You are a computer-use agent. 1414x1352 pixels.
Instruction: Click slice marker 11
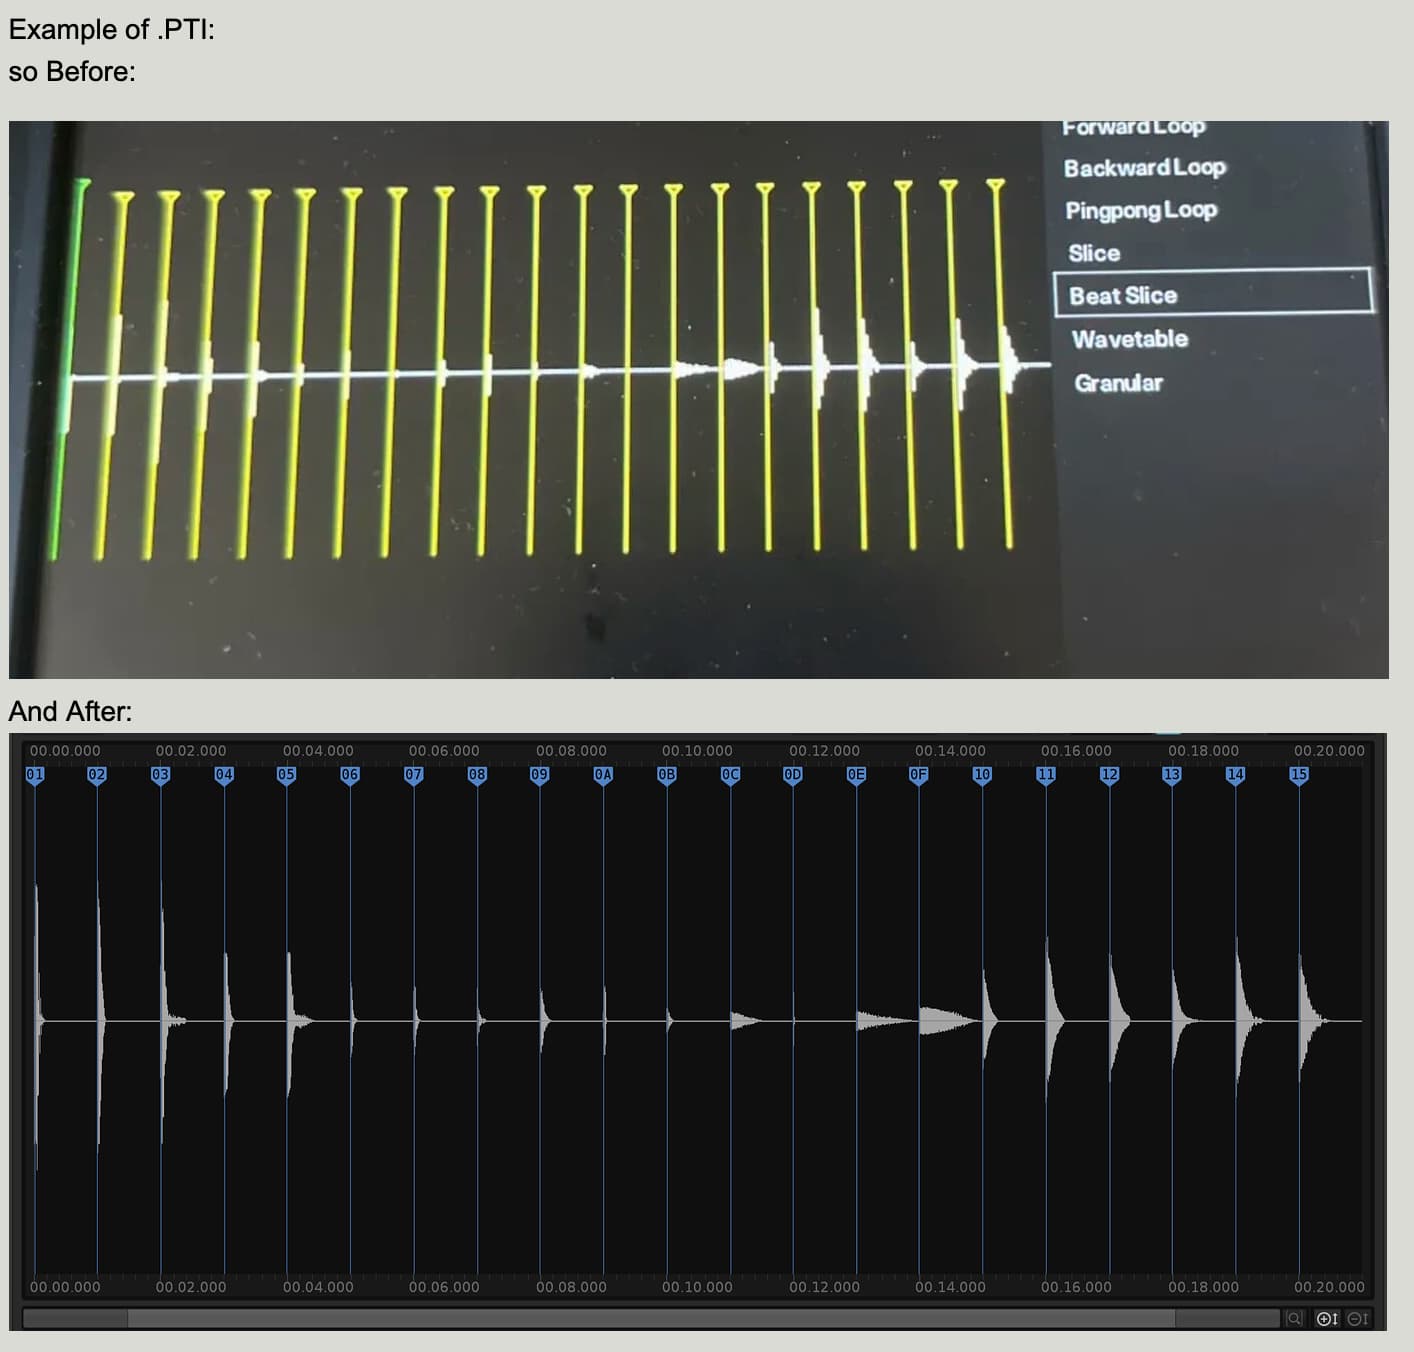pos(1046,775)
